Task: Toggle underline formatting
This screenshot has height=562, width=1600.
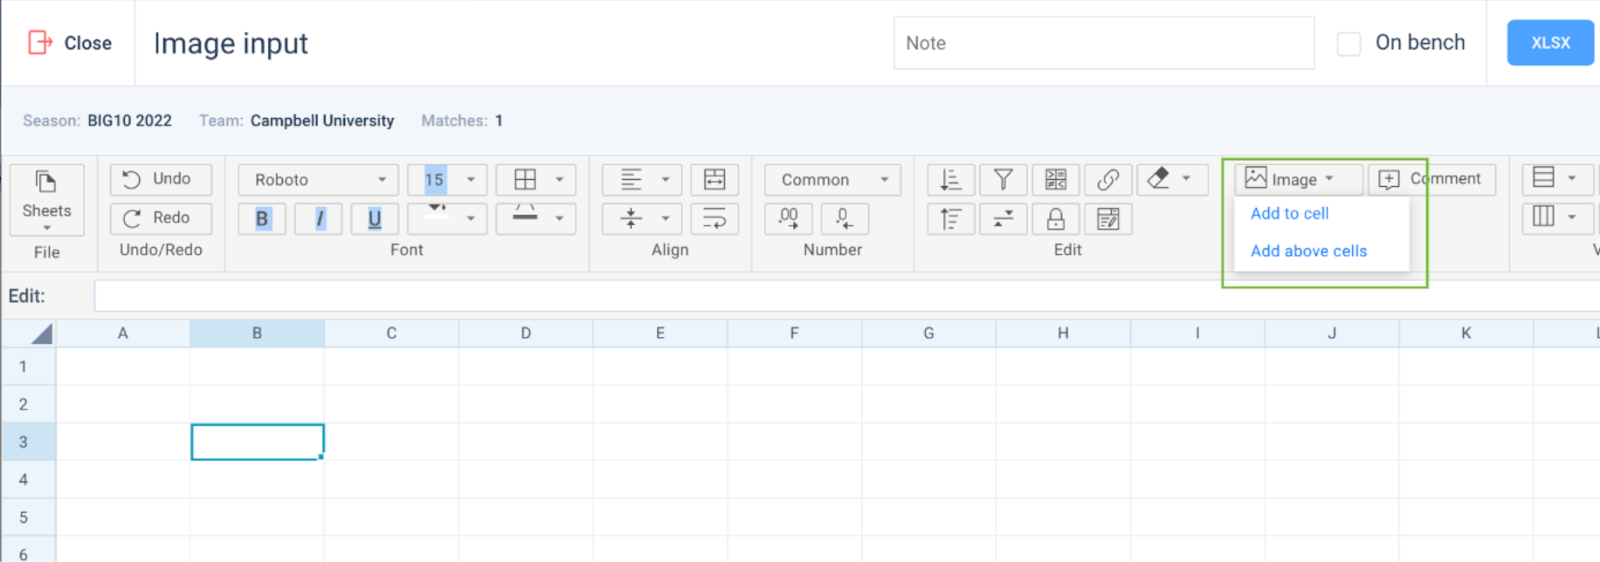Action: 375,219
